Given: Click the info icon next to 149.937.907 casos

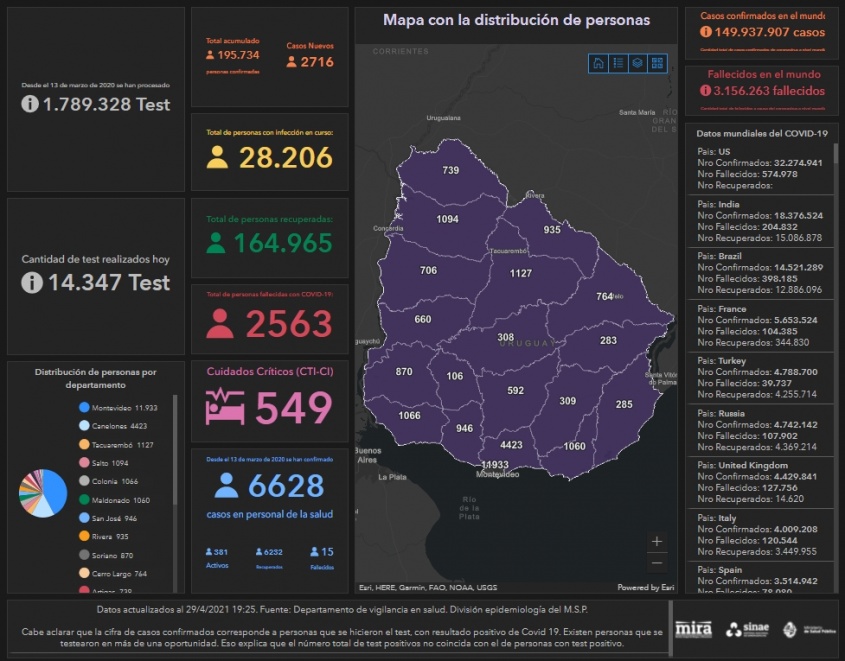Looking at the screenshot, I should tap(706, 32).
